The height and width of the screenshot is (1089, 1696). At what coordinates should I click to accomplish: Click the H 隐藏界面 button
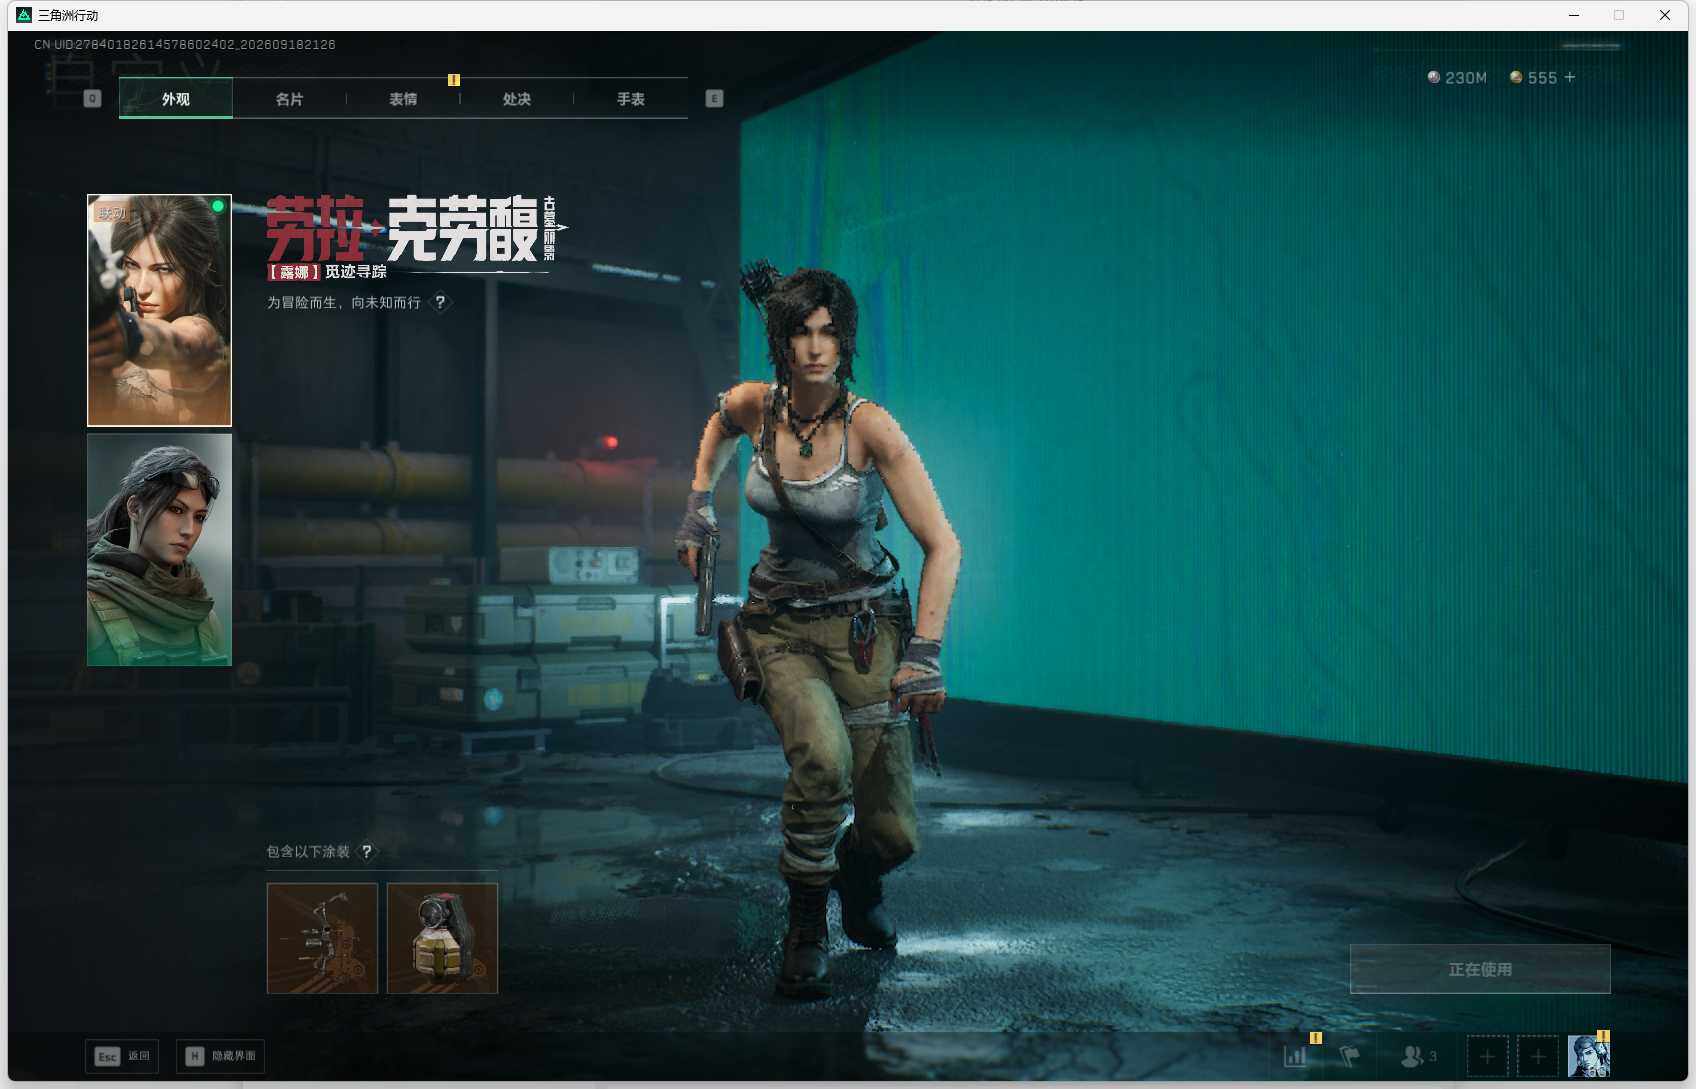coord(221,1056)
